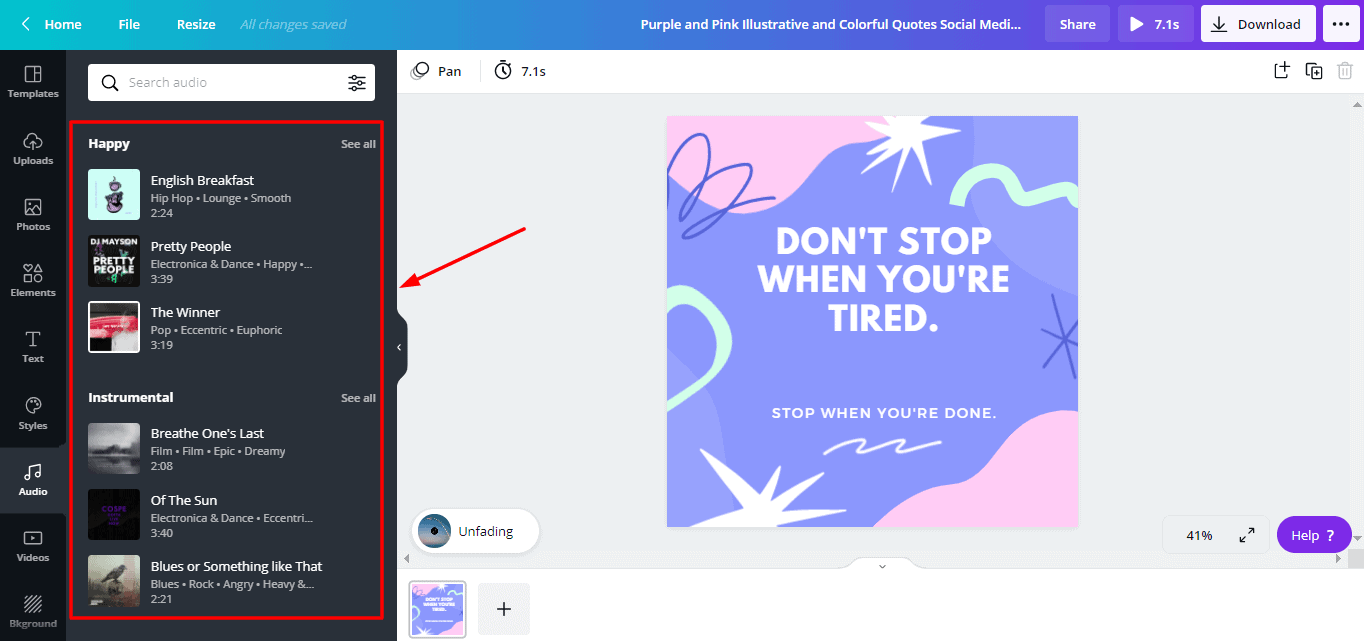Type in the Search audio field
This screenshot has height=641, width=1364.
pyautogui.click(x=230, y=83)
